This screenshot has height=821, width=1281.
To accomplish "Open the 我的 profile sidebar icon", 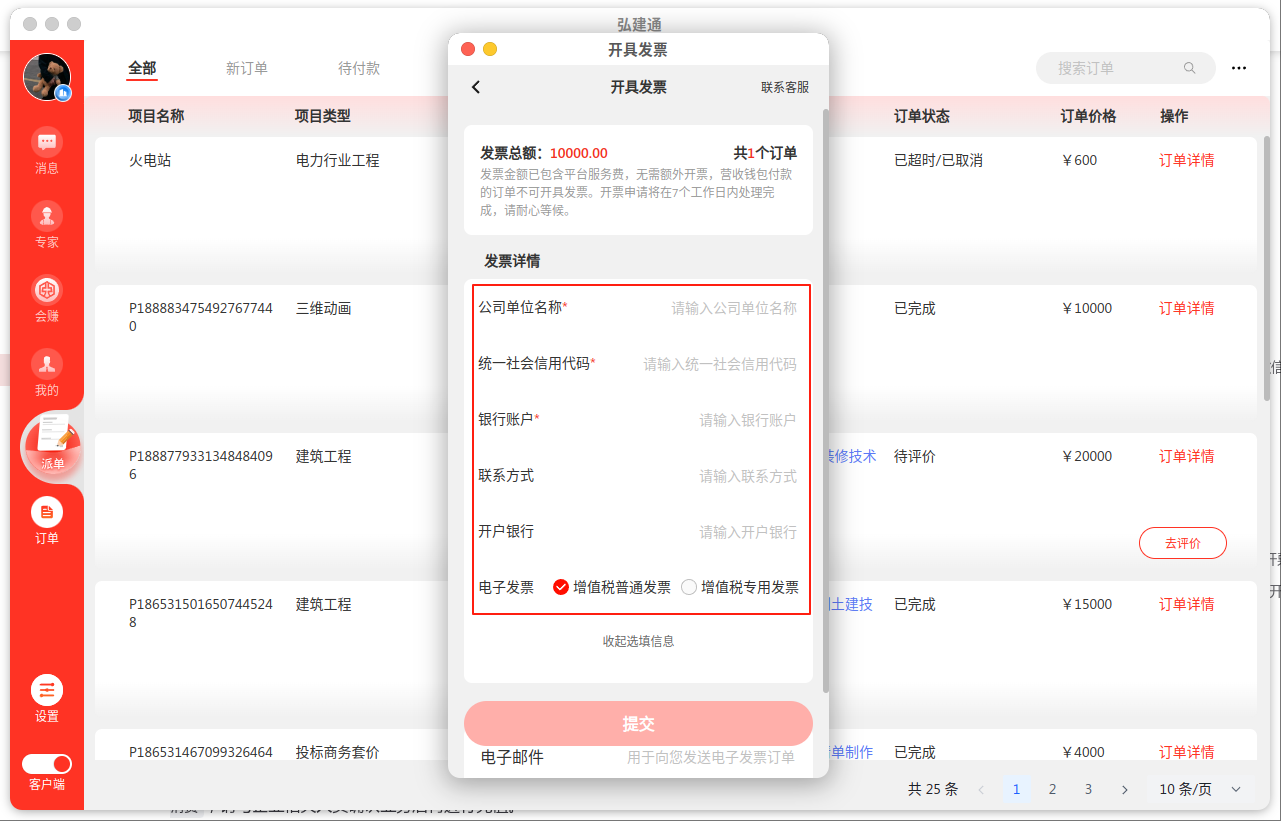I will point(47,365).
